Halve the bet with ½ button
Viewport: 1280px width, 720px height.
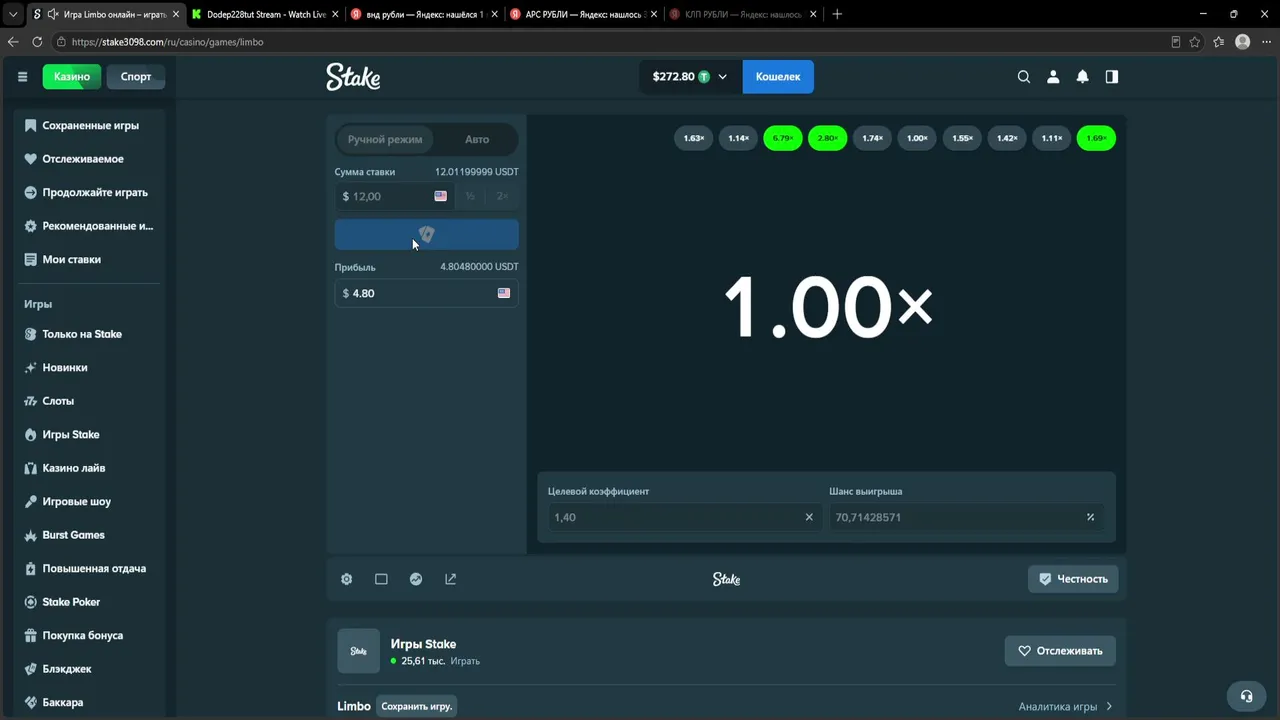pos(470,196)
